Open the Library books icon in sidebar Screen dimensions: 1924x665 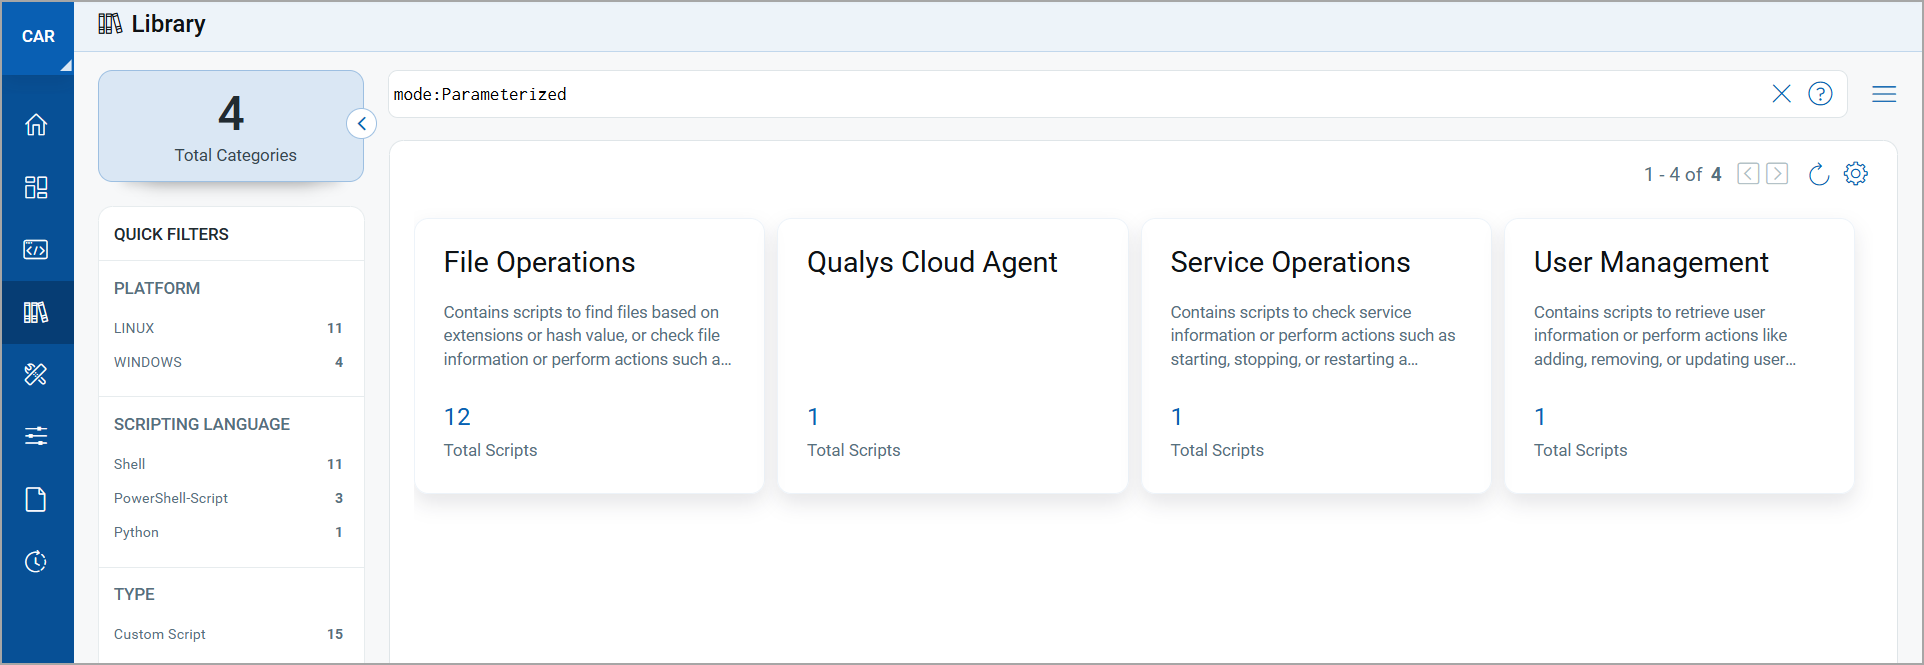36,313
